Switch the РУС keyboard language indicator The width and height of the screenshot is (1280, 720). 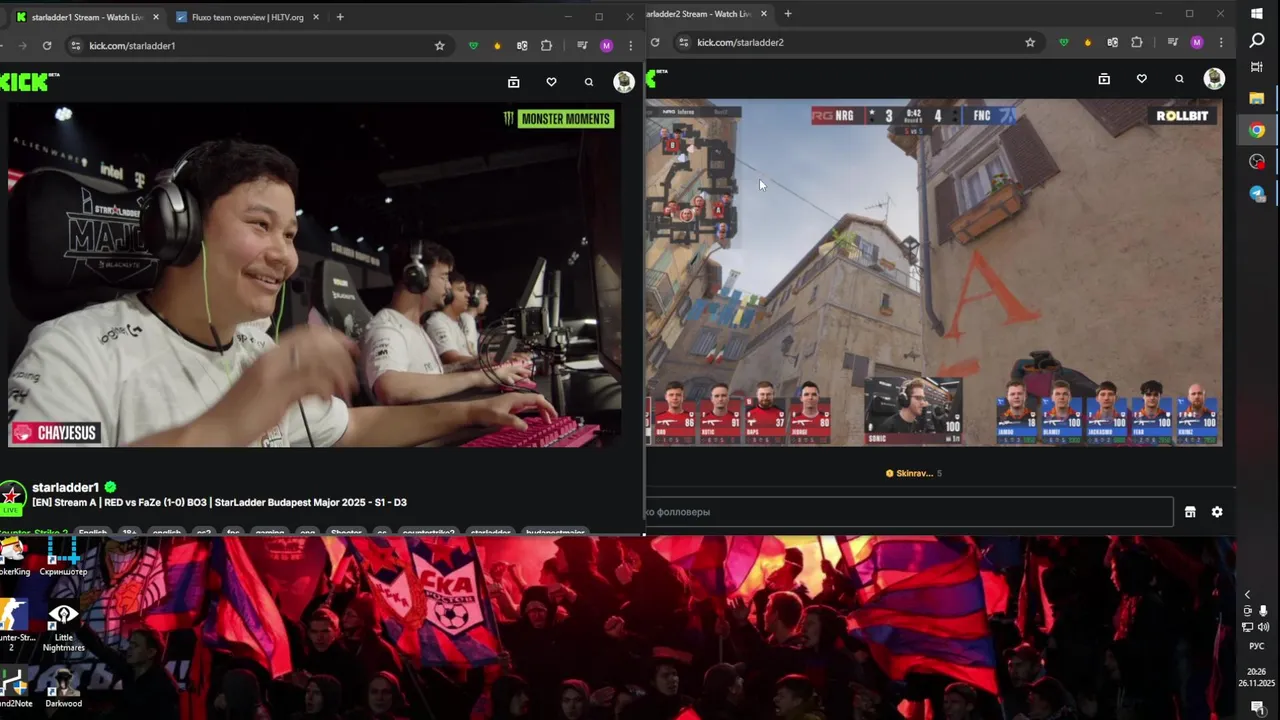pyautogui.click(x=1257, y=646)
